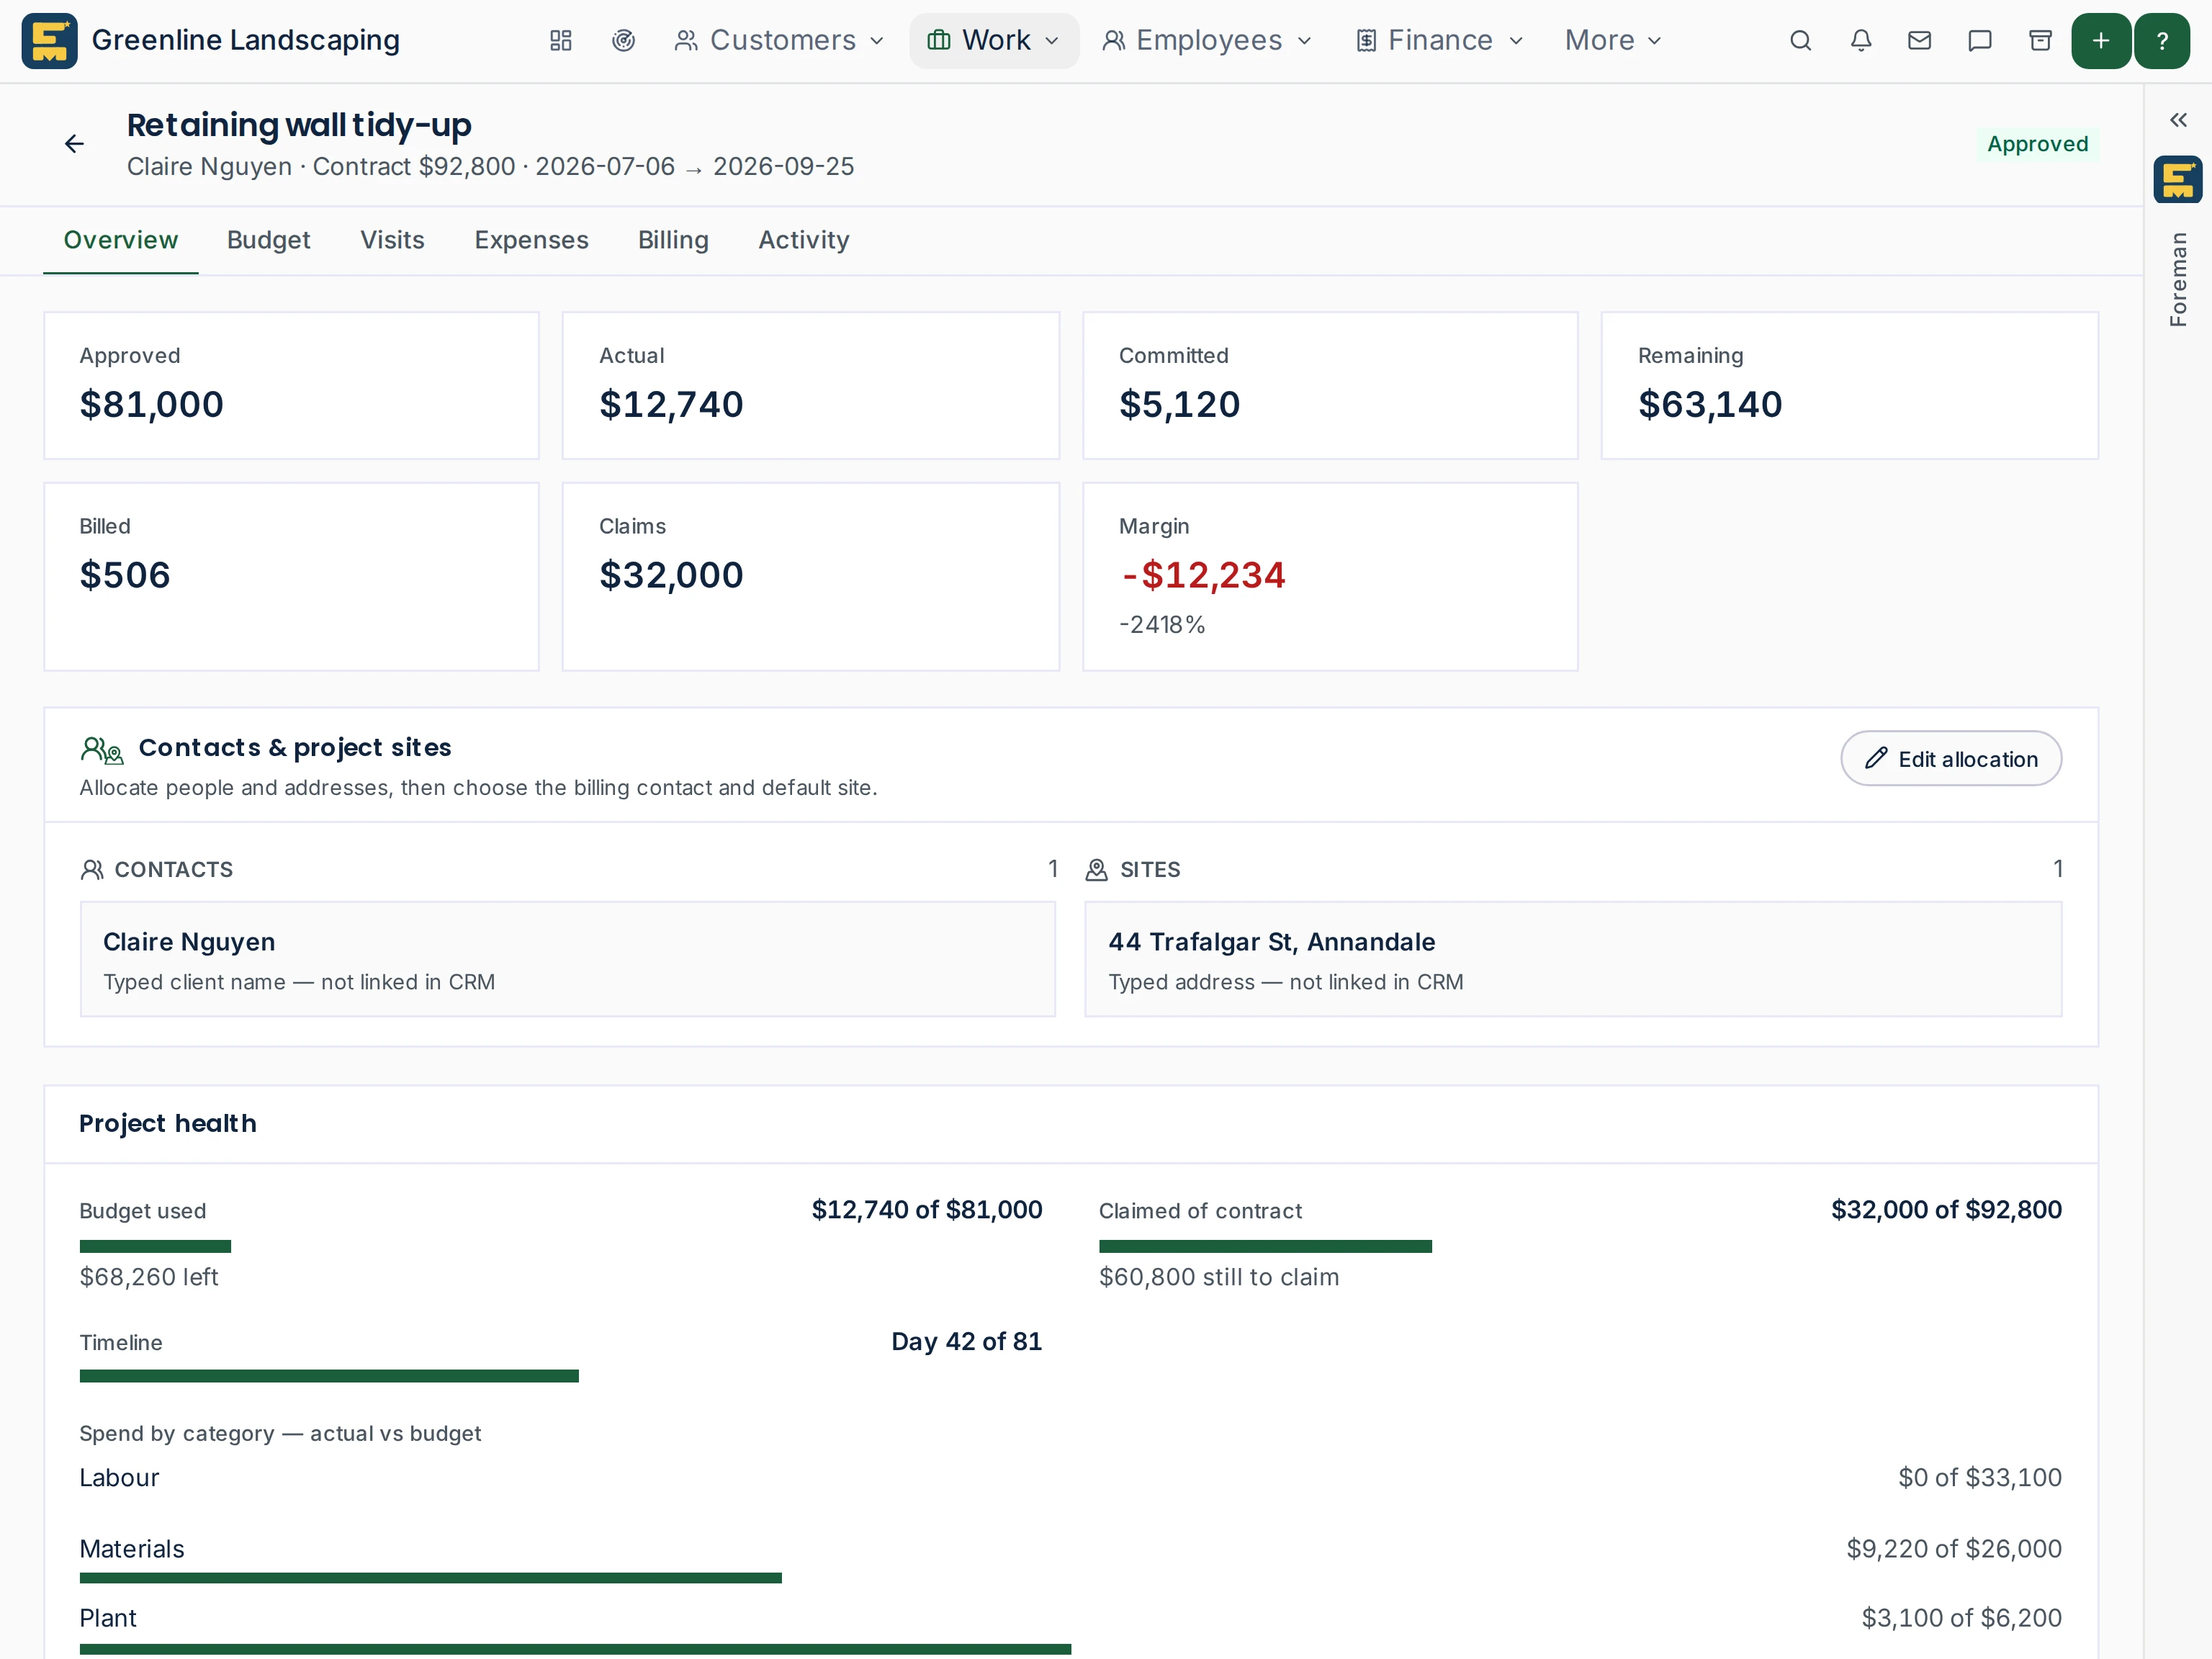
Task: Switch to the Budget tab
Action: click(x=268, y=240)
